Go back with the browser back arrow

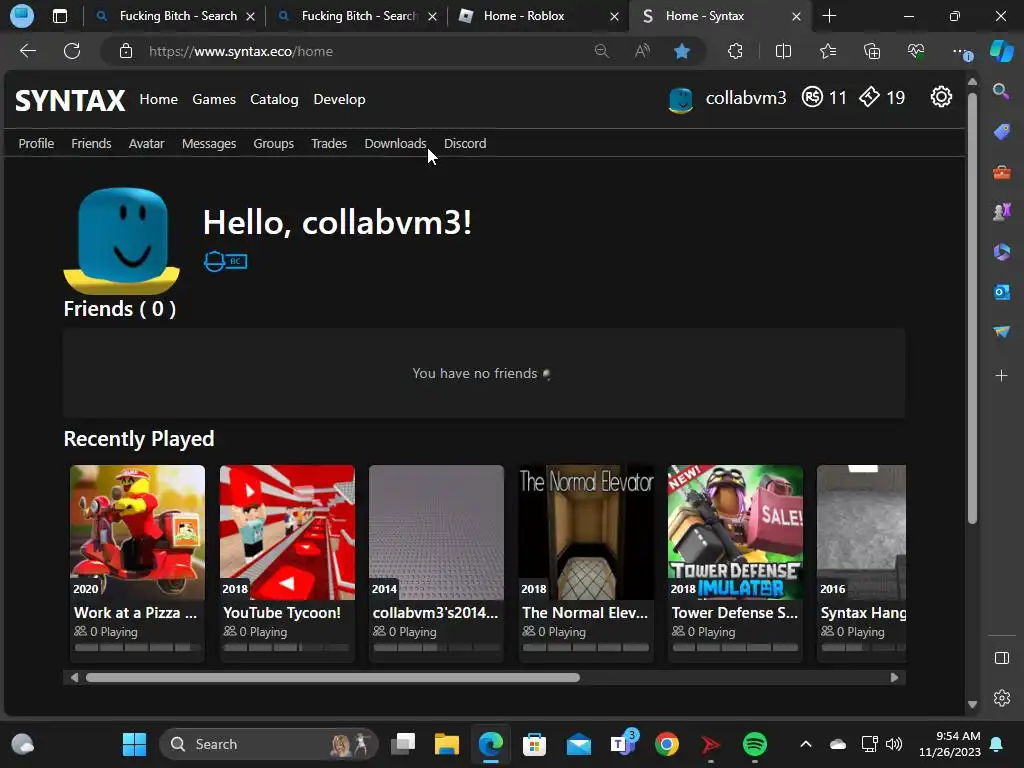[28, 51]
